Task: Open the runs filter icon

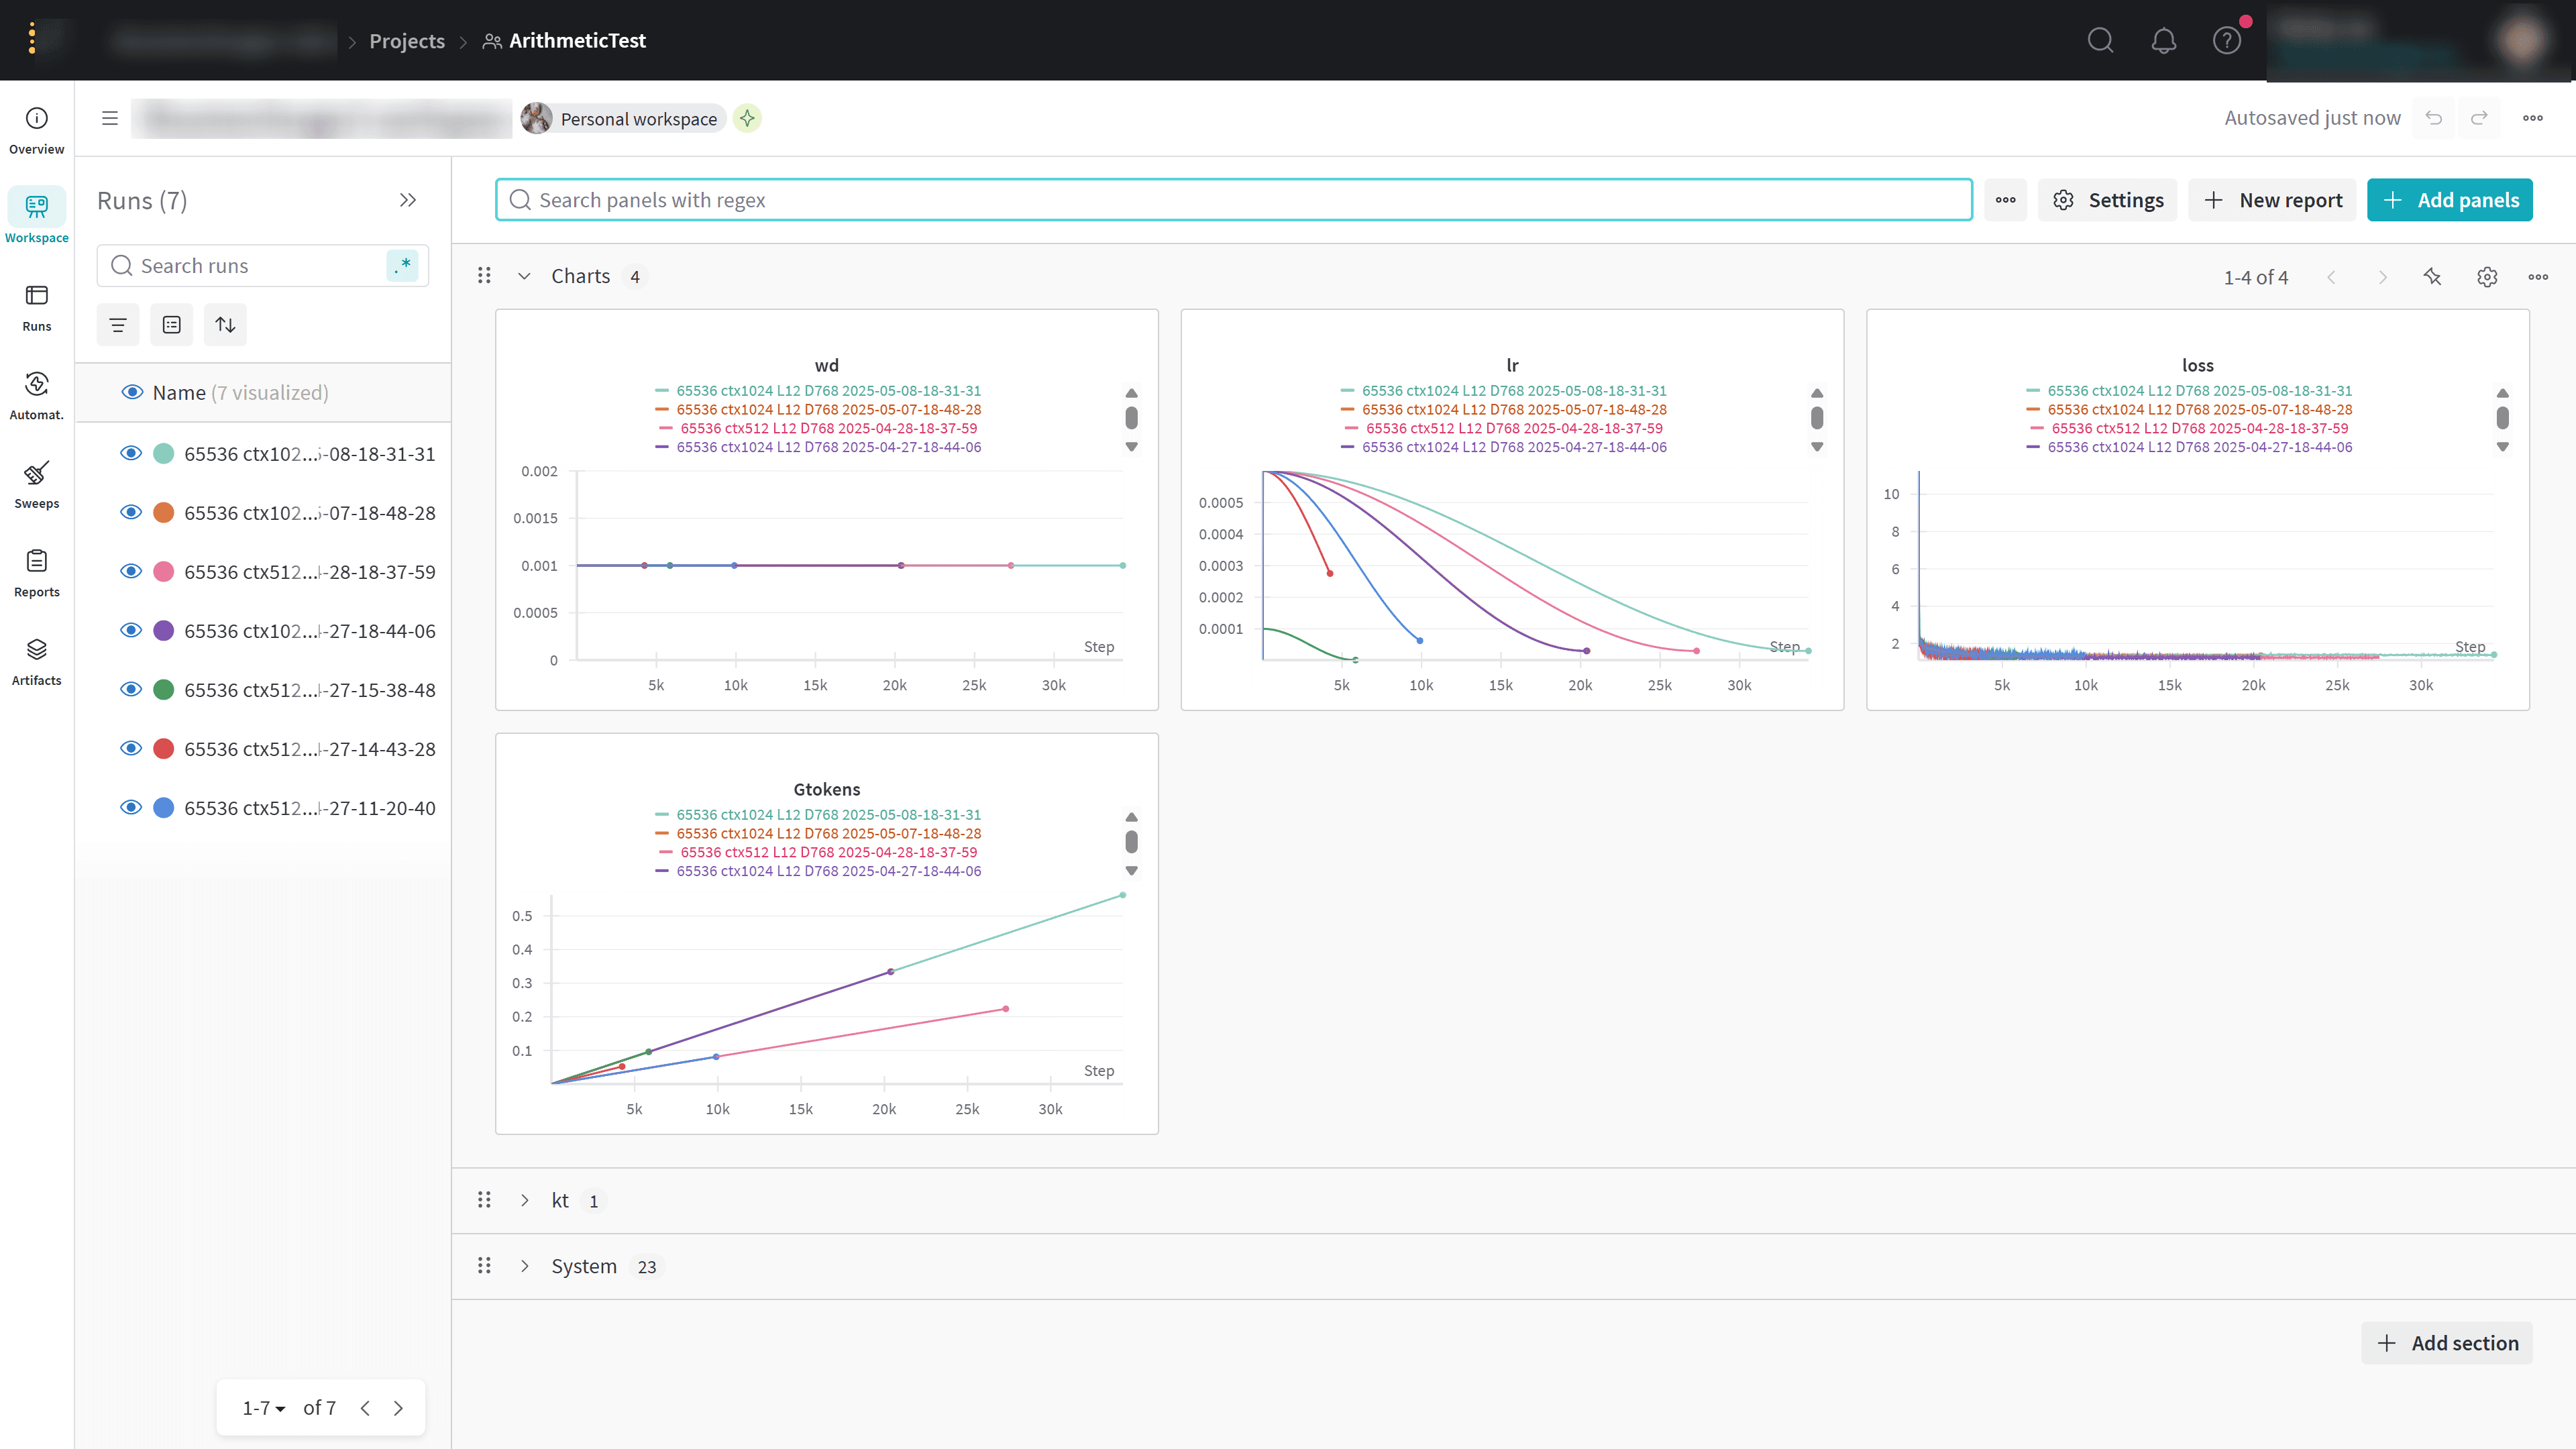Action: 118,325
